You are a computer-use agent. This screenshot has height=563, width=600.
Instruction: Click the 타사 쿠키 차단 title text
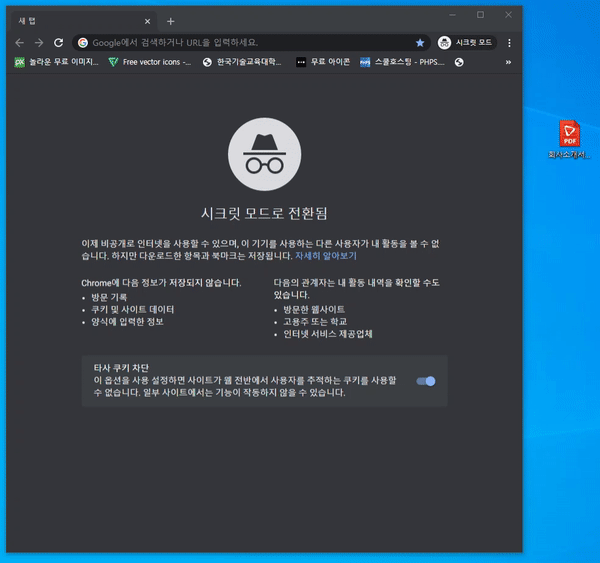pos(121,368)
